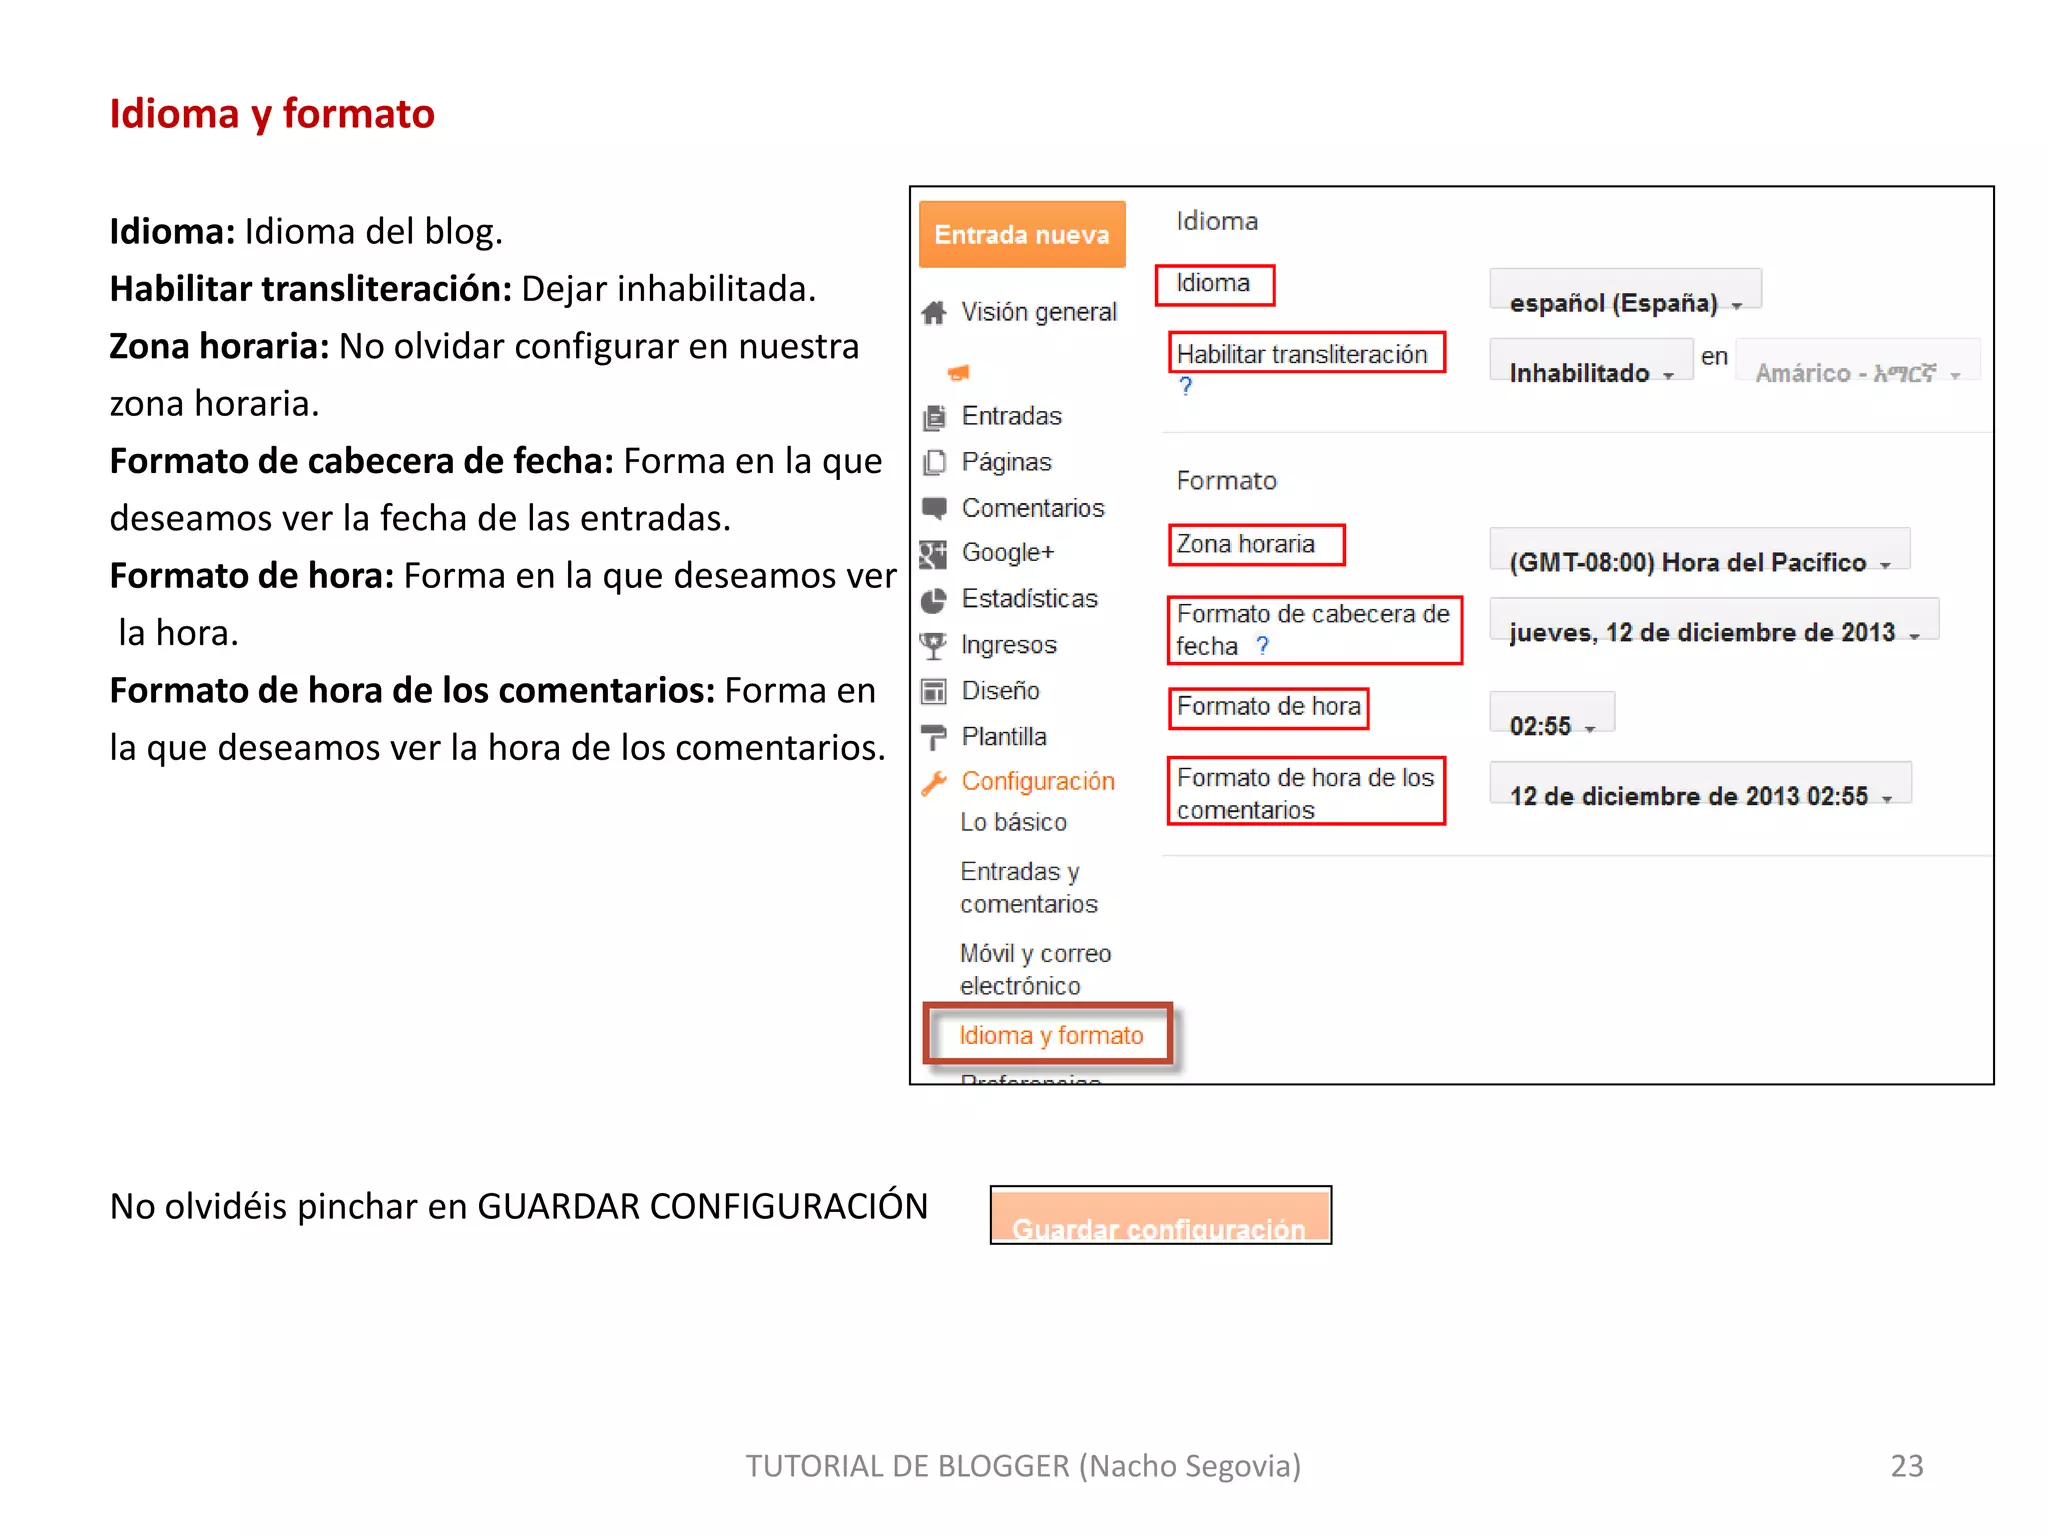
Task: Click the Guardar configuración button
Action: pos(1160,1215)
